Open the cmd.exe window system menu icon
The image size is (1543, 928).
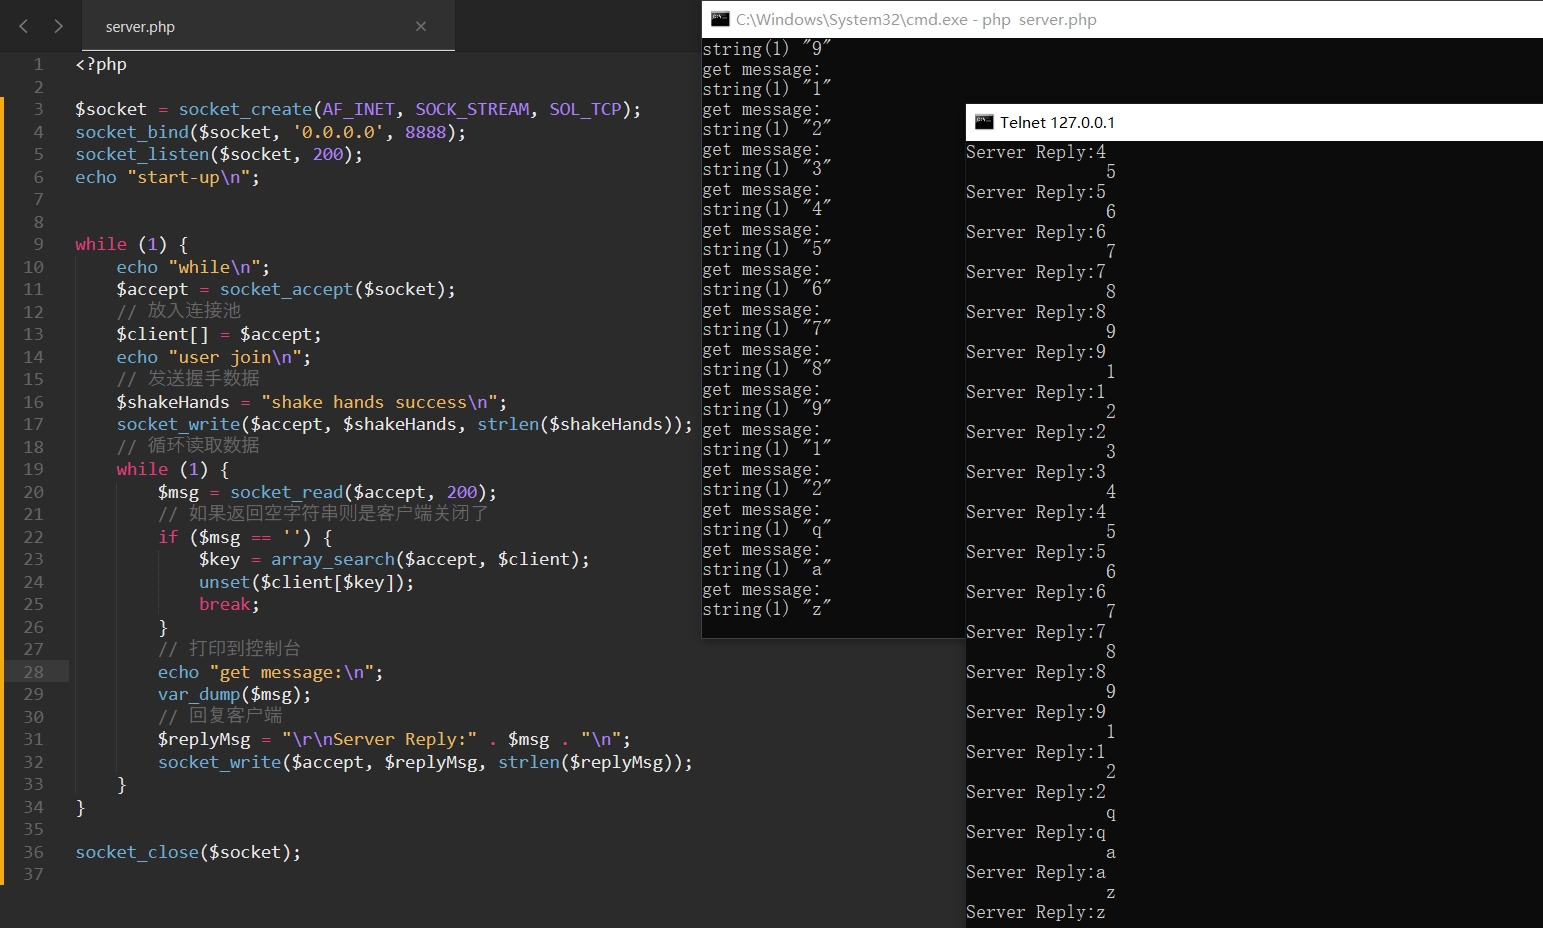(720, 19)
